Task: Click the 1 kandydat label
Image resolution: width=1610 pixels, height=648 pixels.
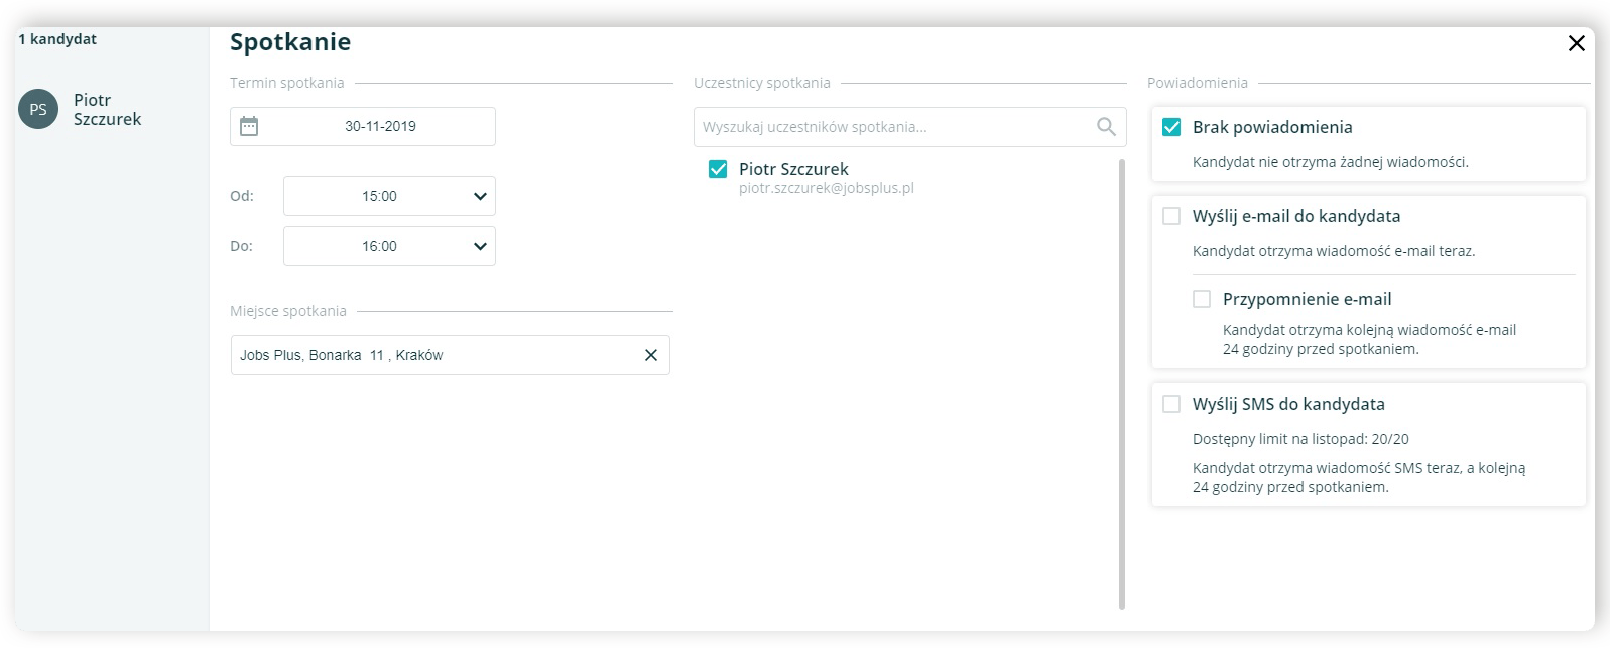Action: tap(57, 39)
